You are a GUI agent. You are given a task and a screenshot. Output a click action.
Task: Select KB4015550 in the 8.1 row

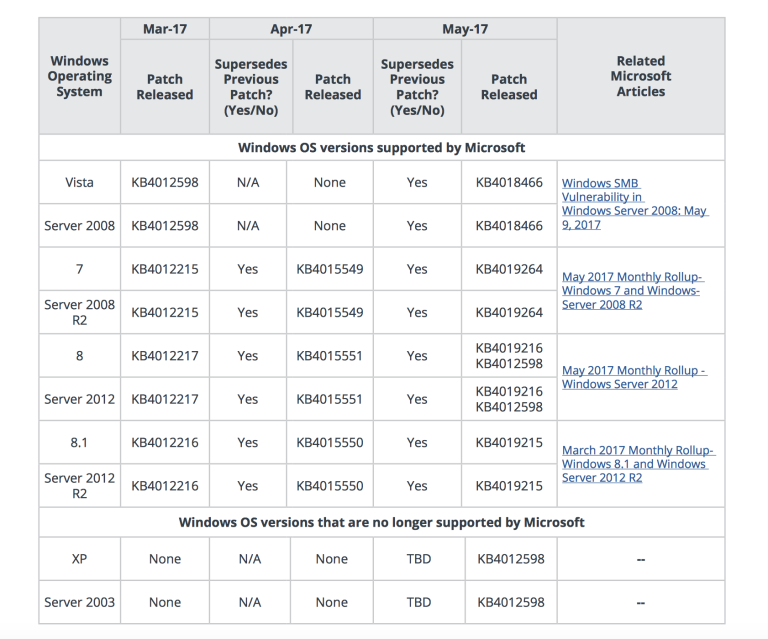(x=330, y=442)
